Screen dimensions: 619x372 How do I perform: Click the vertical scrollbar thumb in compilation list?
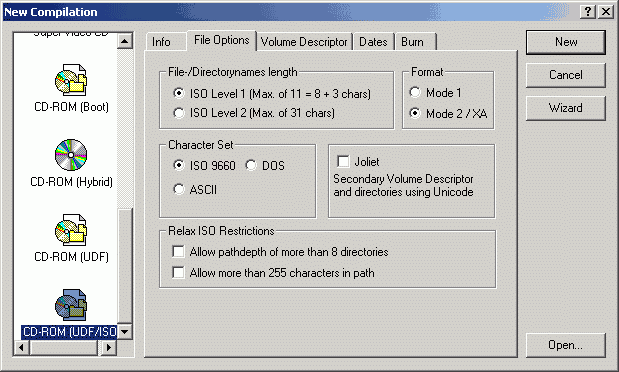click(125, 266)
